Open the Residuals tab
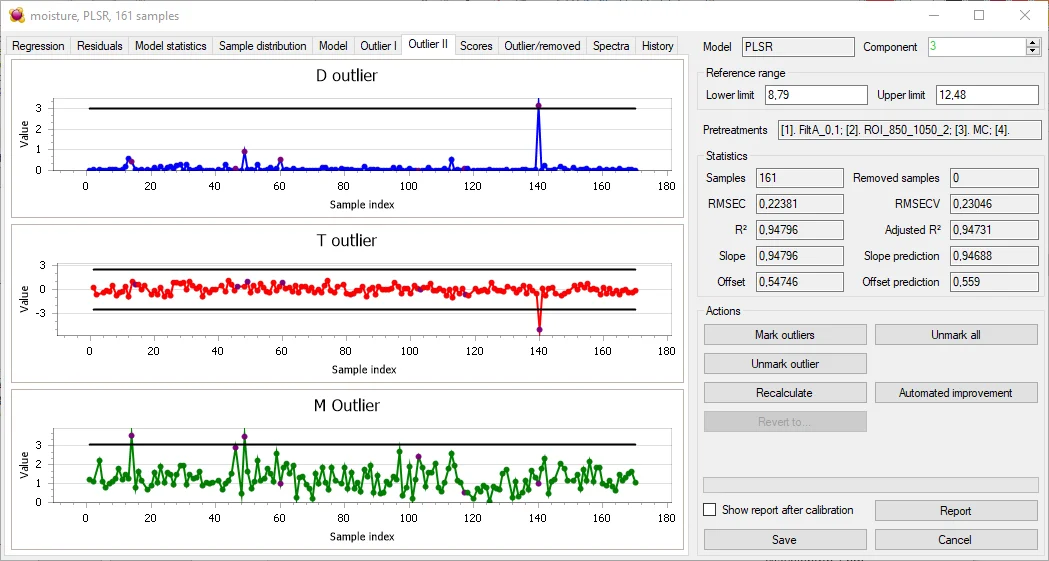1049x561 pixels. [x=100, y=46]
